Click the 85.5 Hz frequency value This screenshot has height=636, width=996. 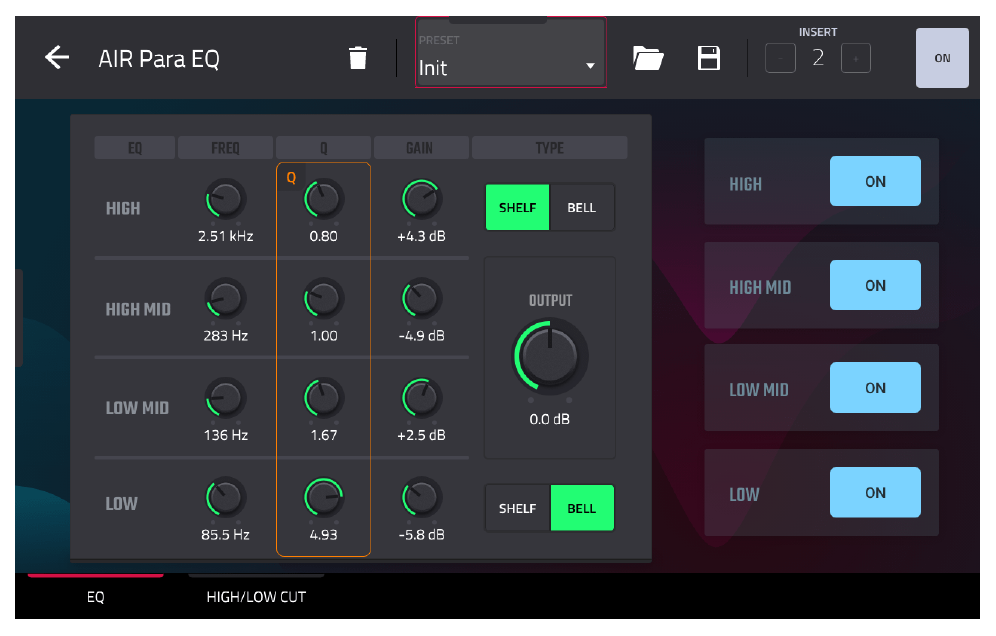click(225, 534)
